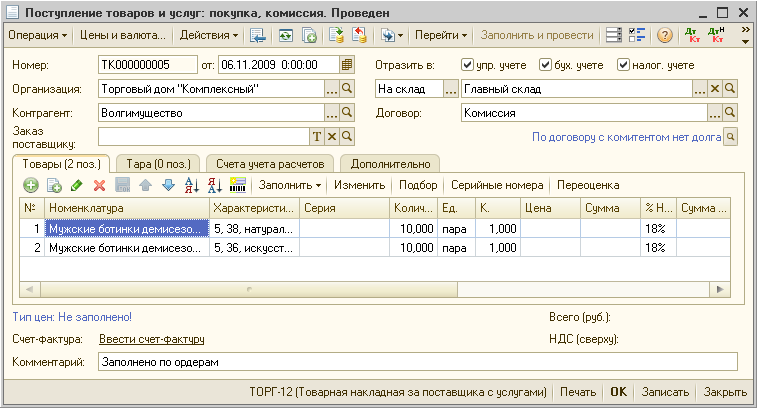Open the help question mark icon
The image size is (757, 408).
[665, 35]
